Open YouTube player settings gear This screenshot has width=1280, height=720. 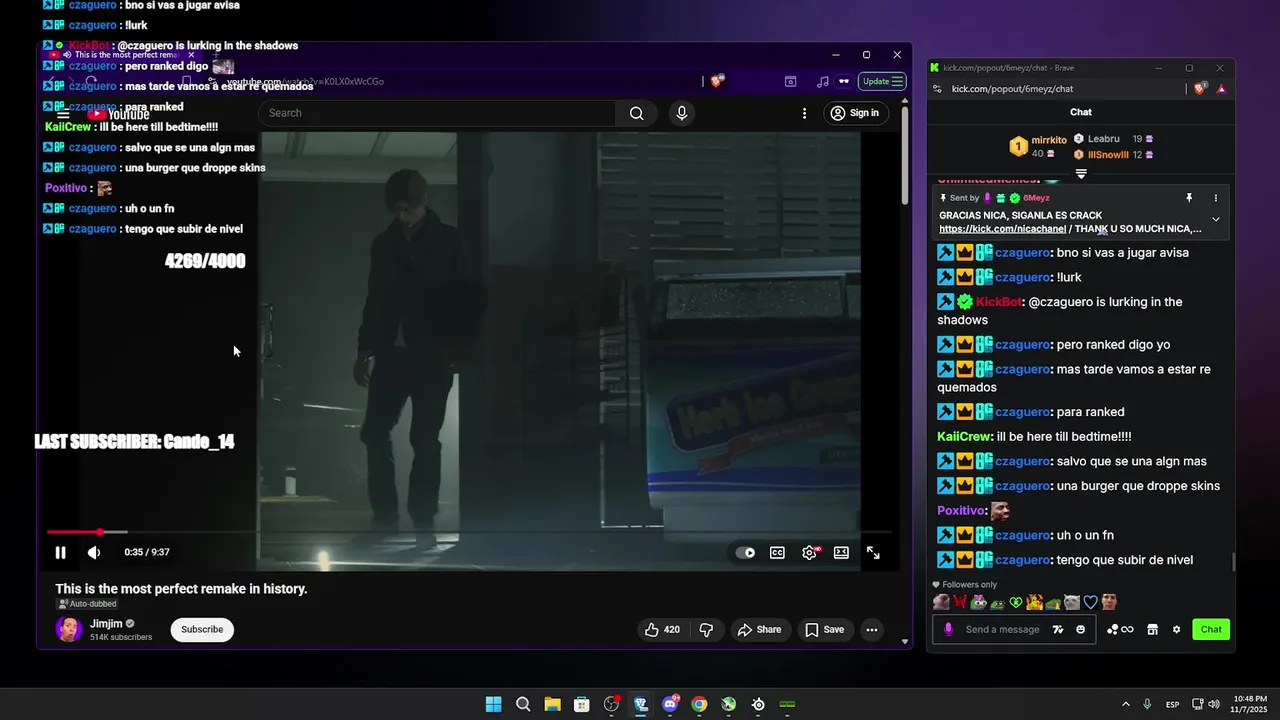(809, 552)
